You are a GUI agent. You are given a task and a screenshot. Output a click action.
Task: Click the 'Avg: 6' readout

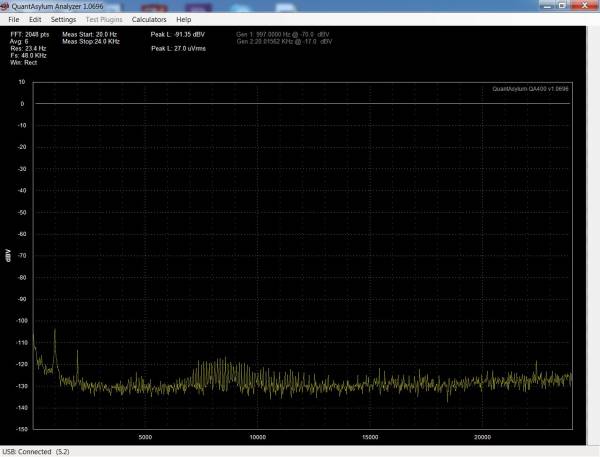pyautogui.click(x=19, y=41)
